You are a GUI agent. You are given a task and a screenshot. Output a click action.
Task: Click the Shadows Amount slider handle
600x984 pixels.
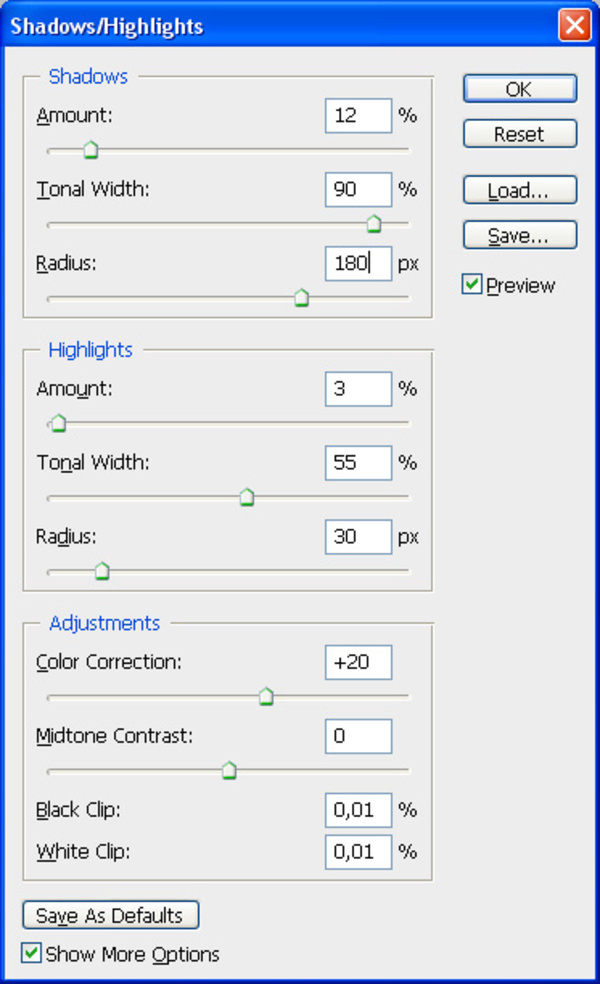(91, 149)
